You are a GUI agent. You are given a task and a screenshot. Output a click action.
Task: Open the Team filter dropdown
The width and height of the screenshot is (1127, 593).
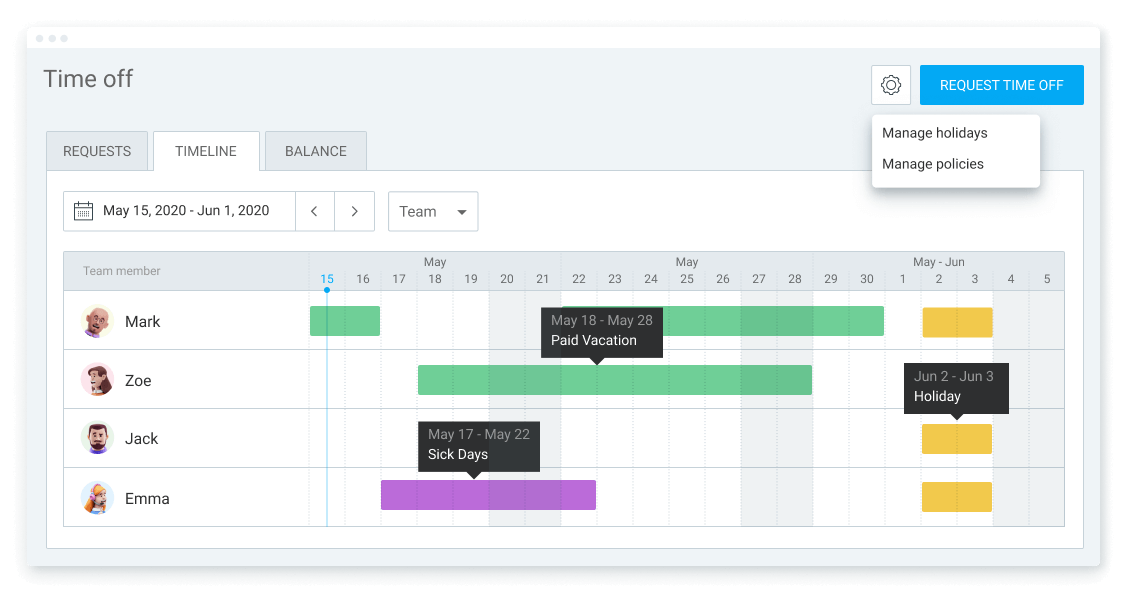tap(433, 211)
